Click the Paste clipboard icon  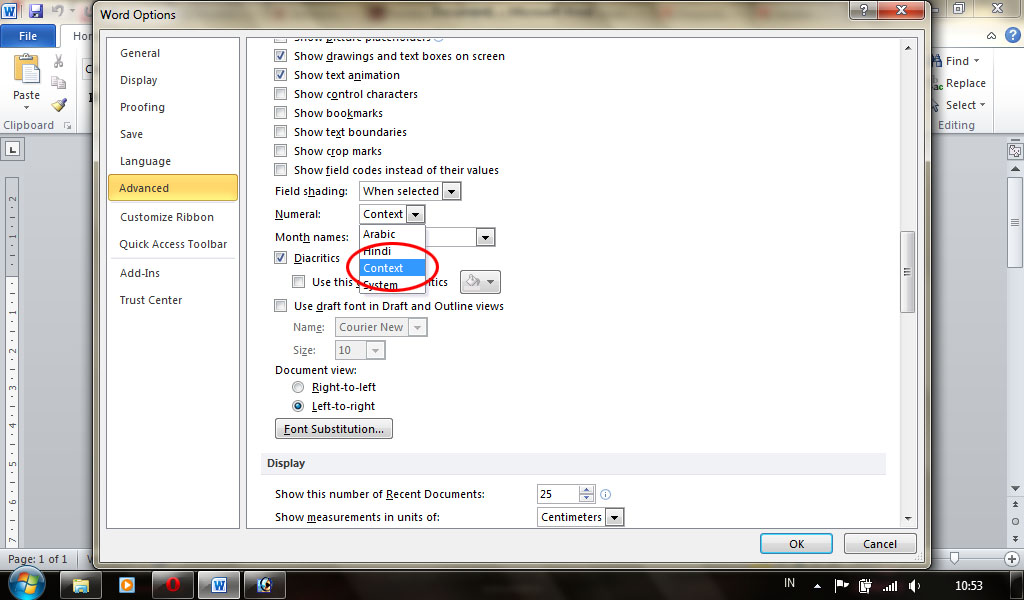coord(27,69)
